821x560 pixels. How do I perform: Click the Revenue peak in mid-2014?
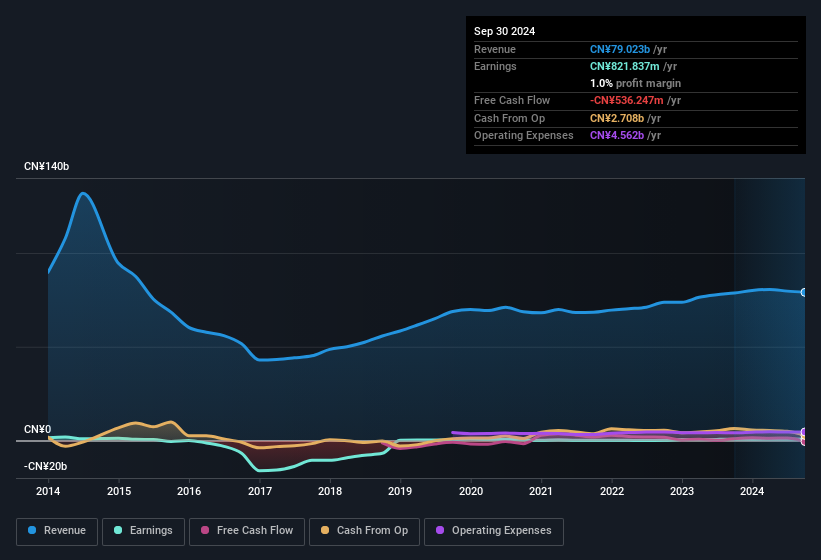(x=84, y=193)
